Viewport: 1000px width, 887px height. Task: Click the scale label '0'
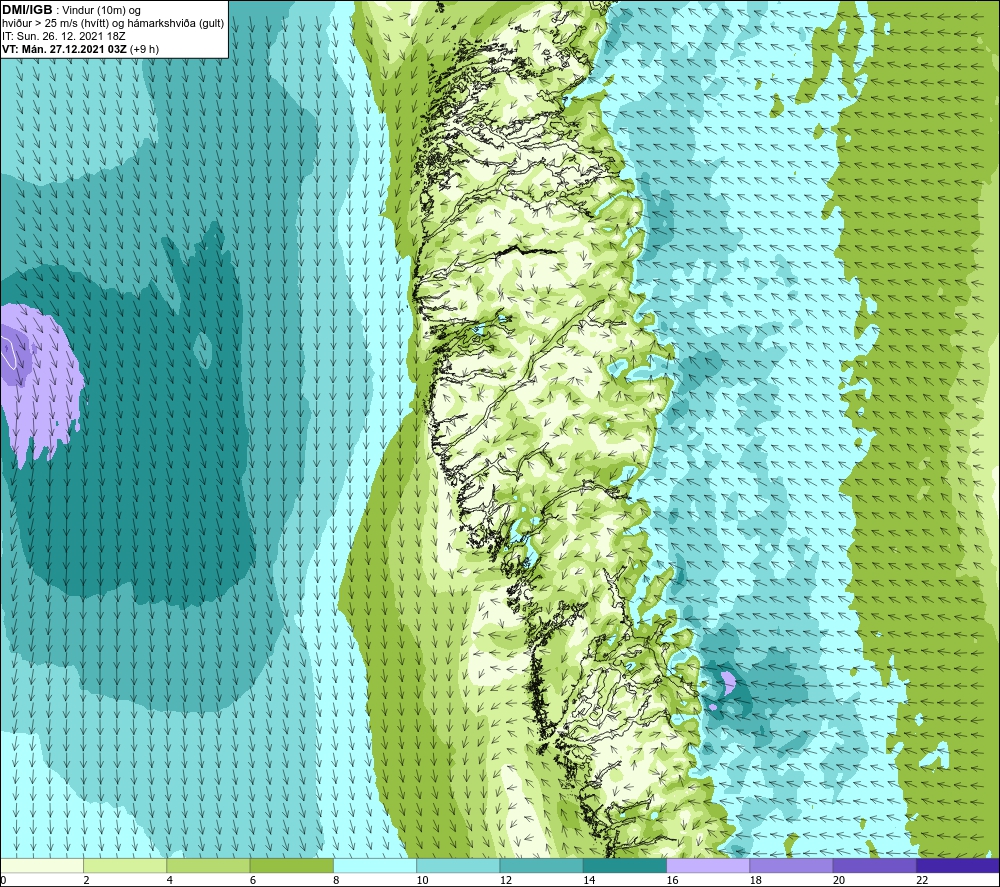(x=3, y=880)
